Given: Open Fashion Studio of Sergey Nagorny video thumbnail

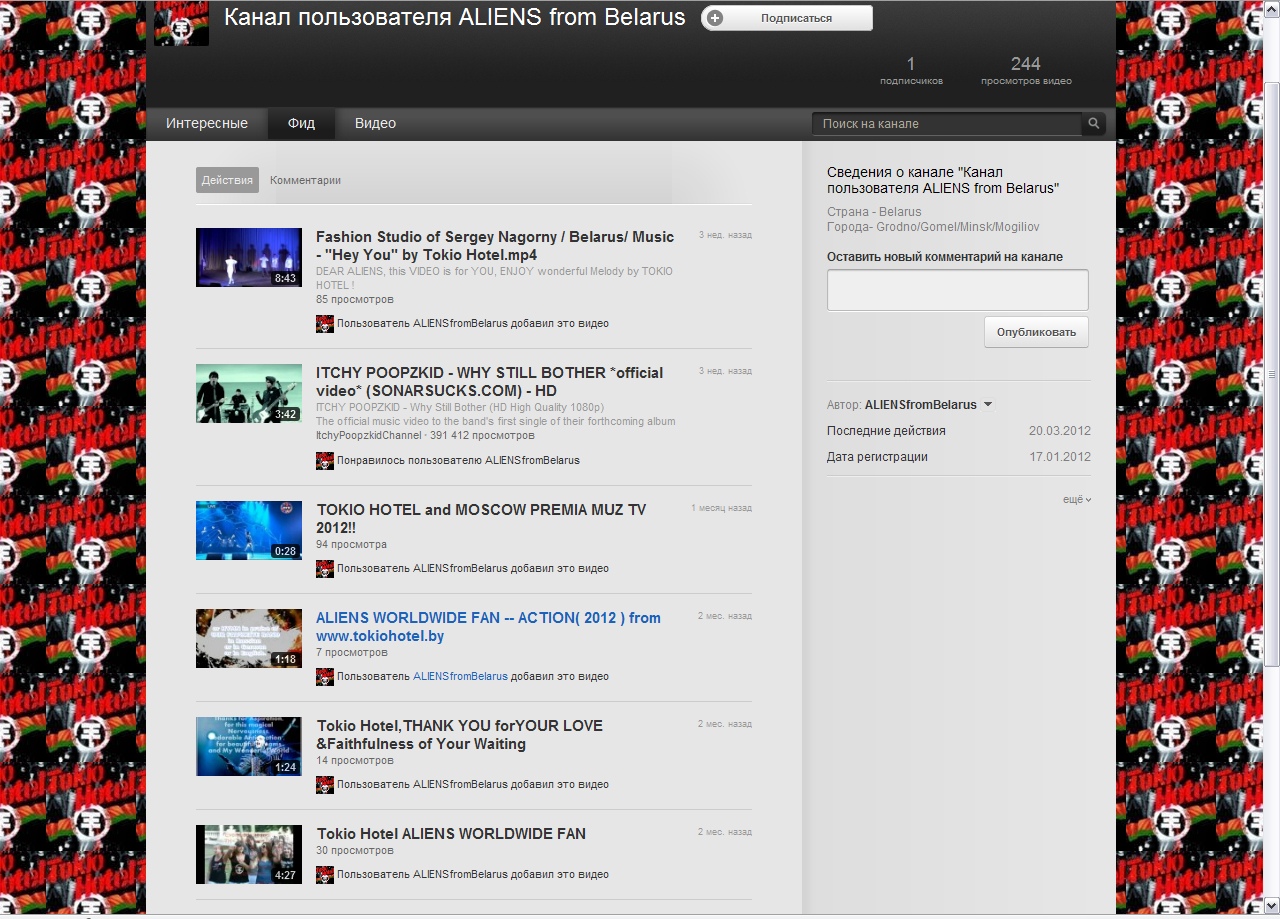Looking at the screenshot, I should click(x=249, y=257).
